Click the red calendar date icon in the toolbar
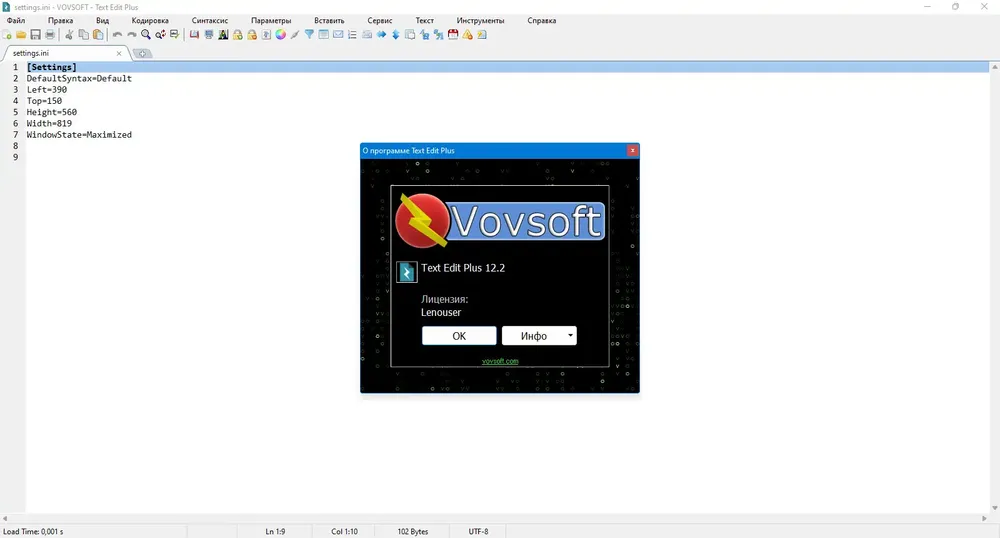The width and height of the screenshot is (1000, 538). click(453, 34)
